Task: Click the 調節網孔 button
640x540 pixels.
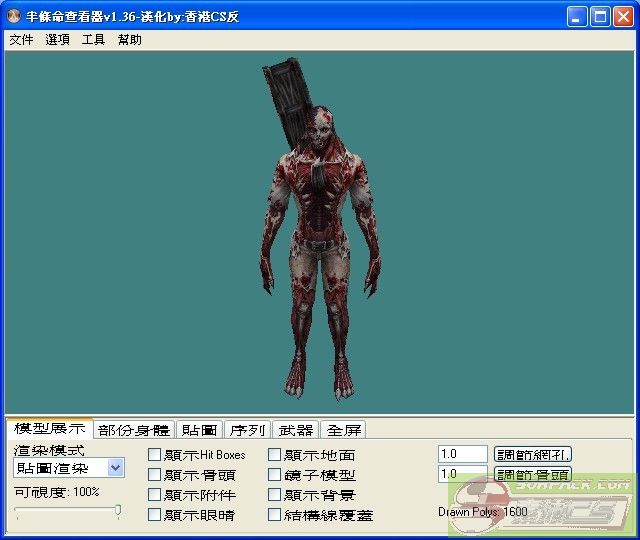Action: point(533,454)
